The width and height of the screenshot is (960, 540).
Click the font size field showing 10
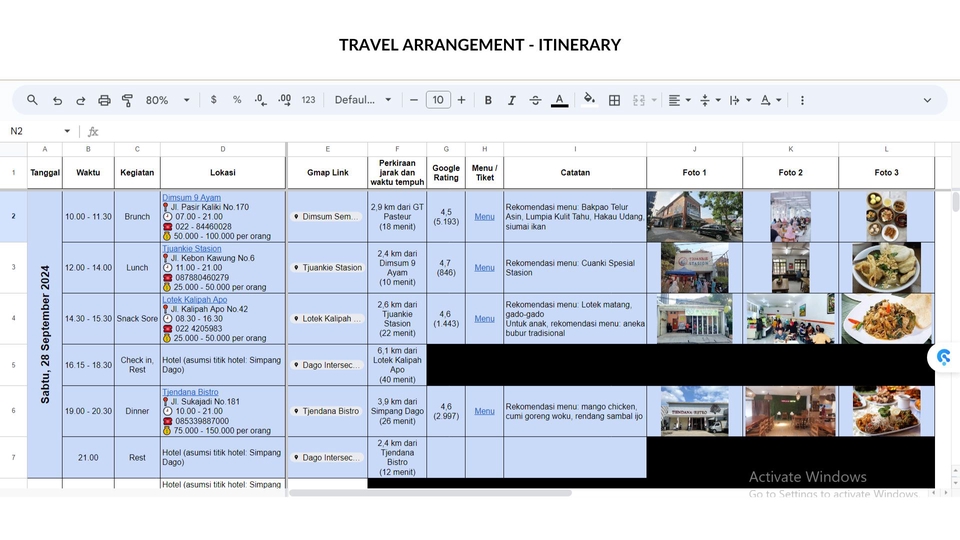[x=438, y=100]
